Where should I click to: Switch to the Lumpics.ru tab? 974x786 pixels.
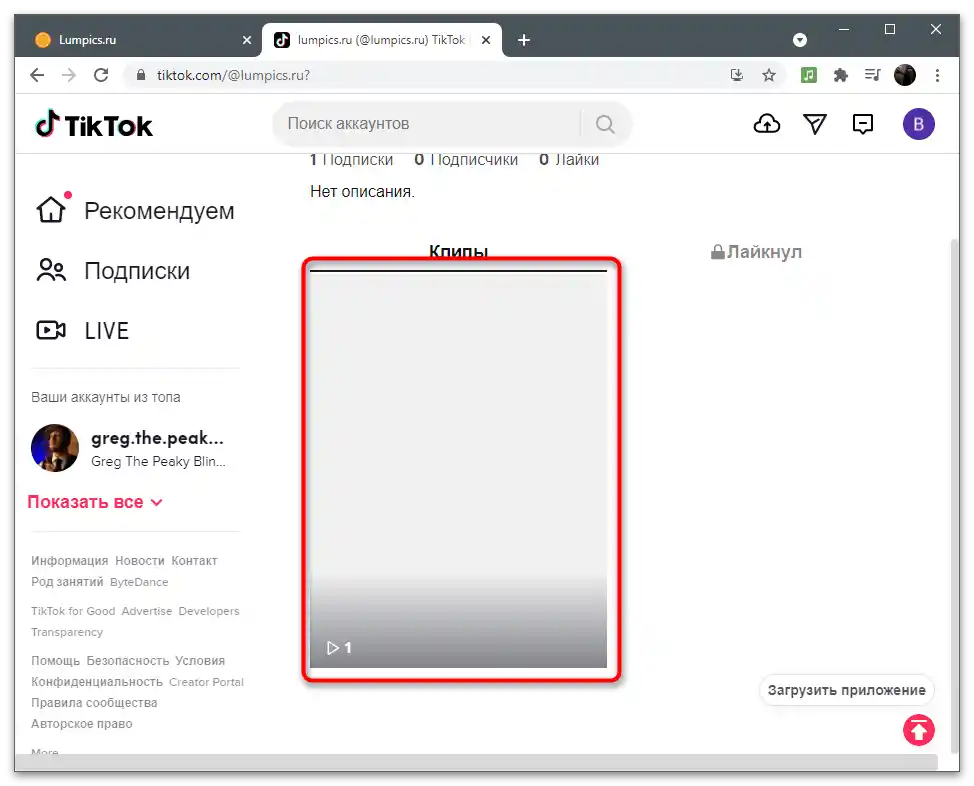[142, 40]
